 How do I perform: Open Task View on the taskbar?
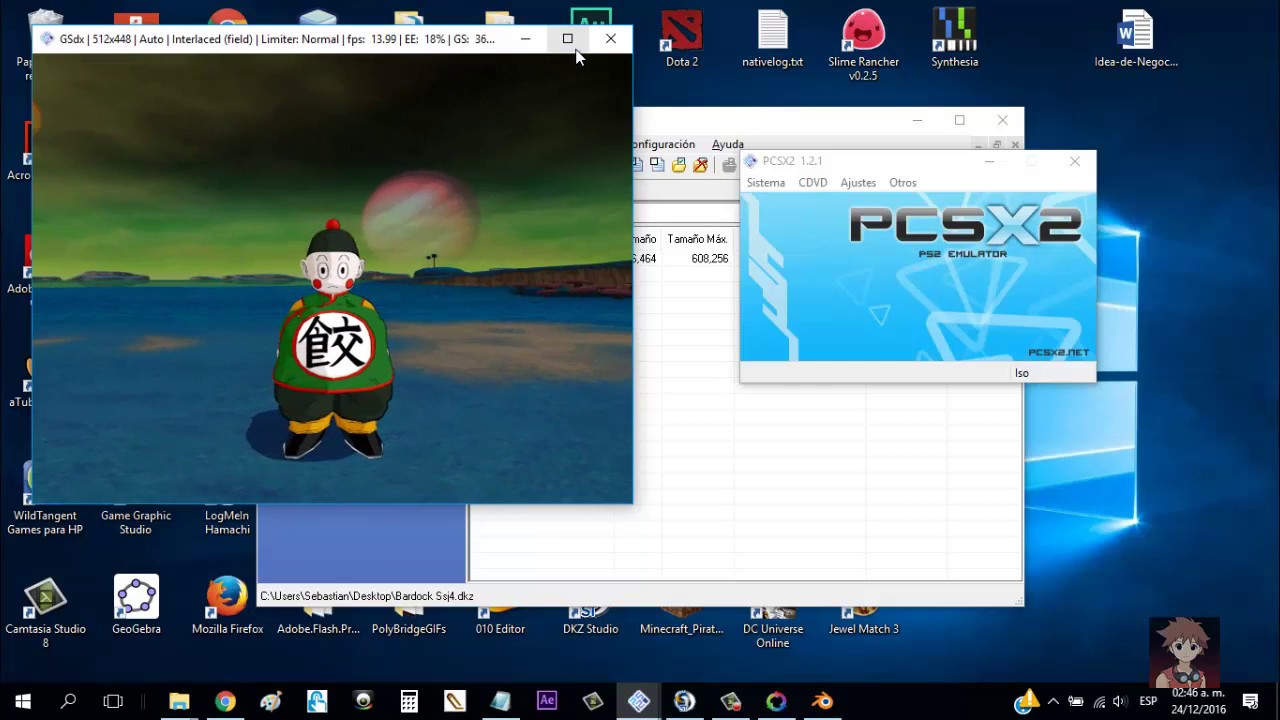113,701
